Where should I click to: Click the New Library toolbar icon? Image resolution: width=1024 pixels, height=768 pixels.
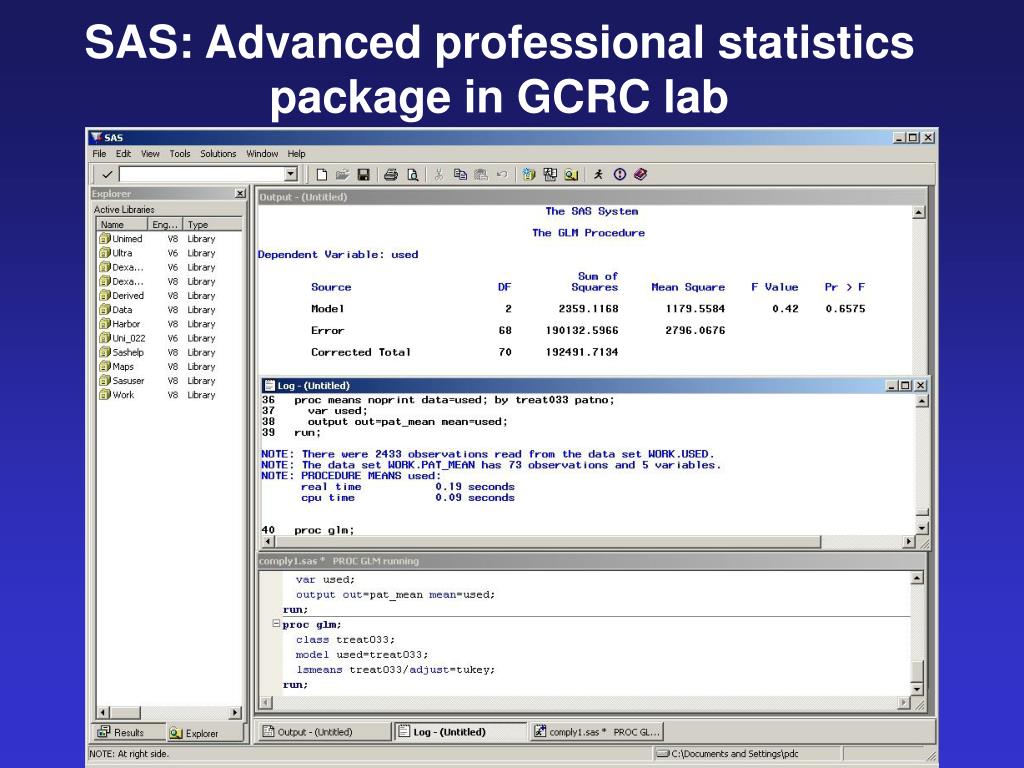529,174
